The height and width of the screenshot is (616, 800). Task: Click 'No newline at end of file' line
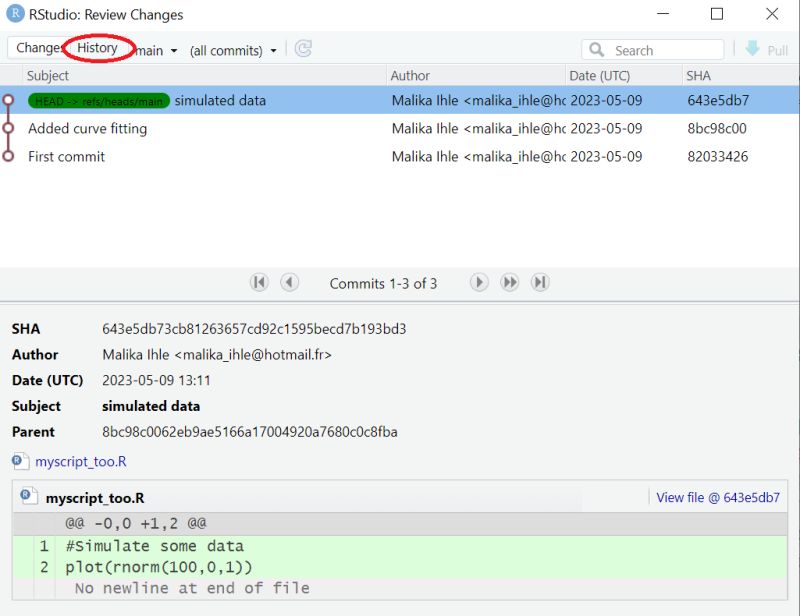(x=192, y=588)
